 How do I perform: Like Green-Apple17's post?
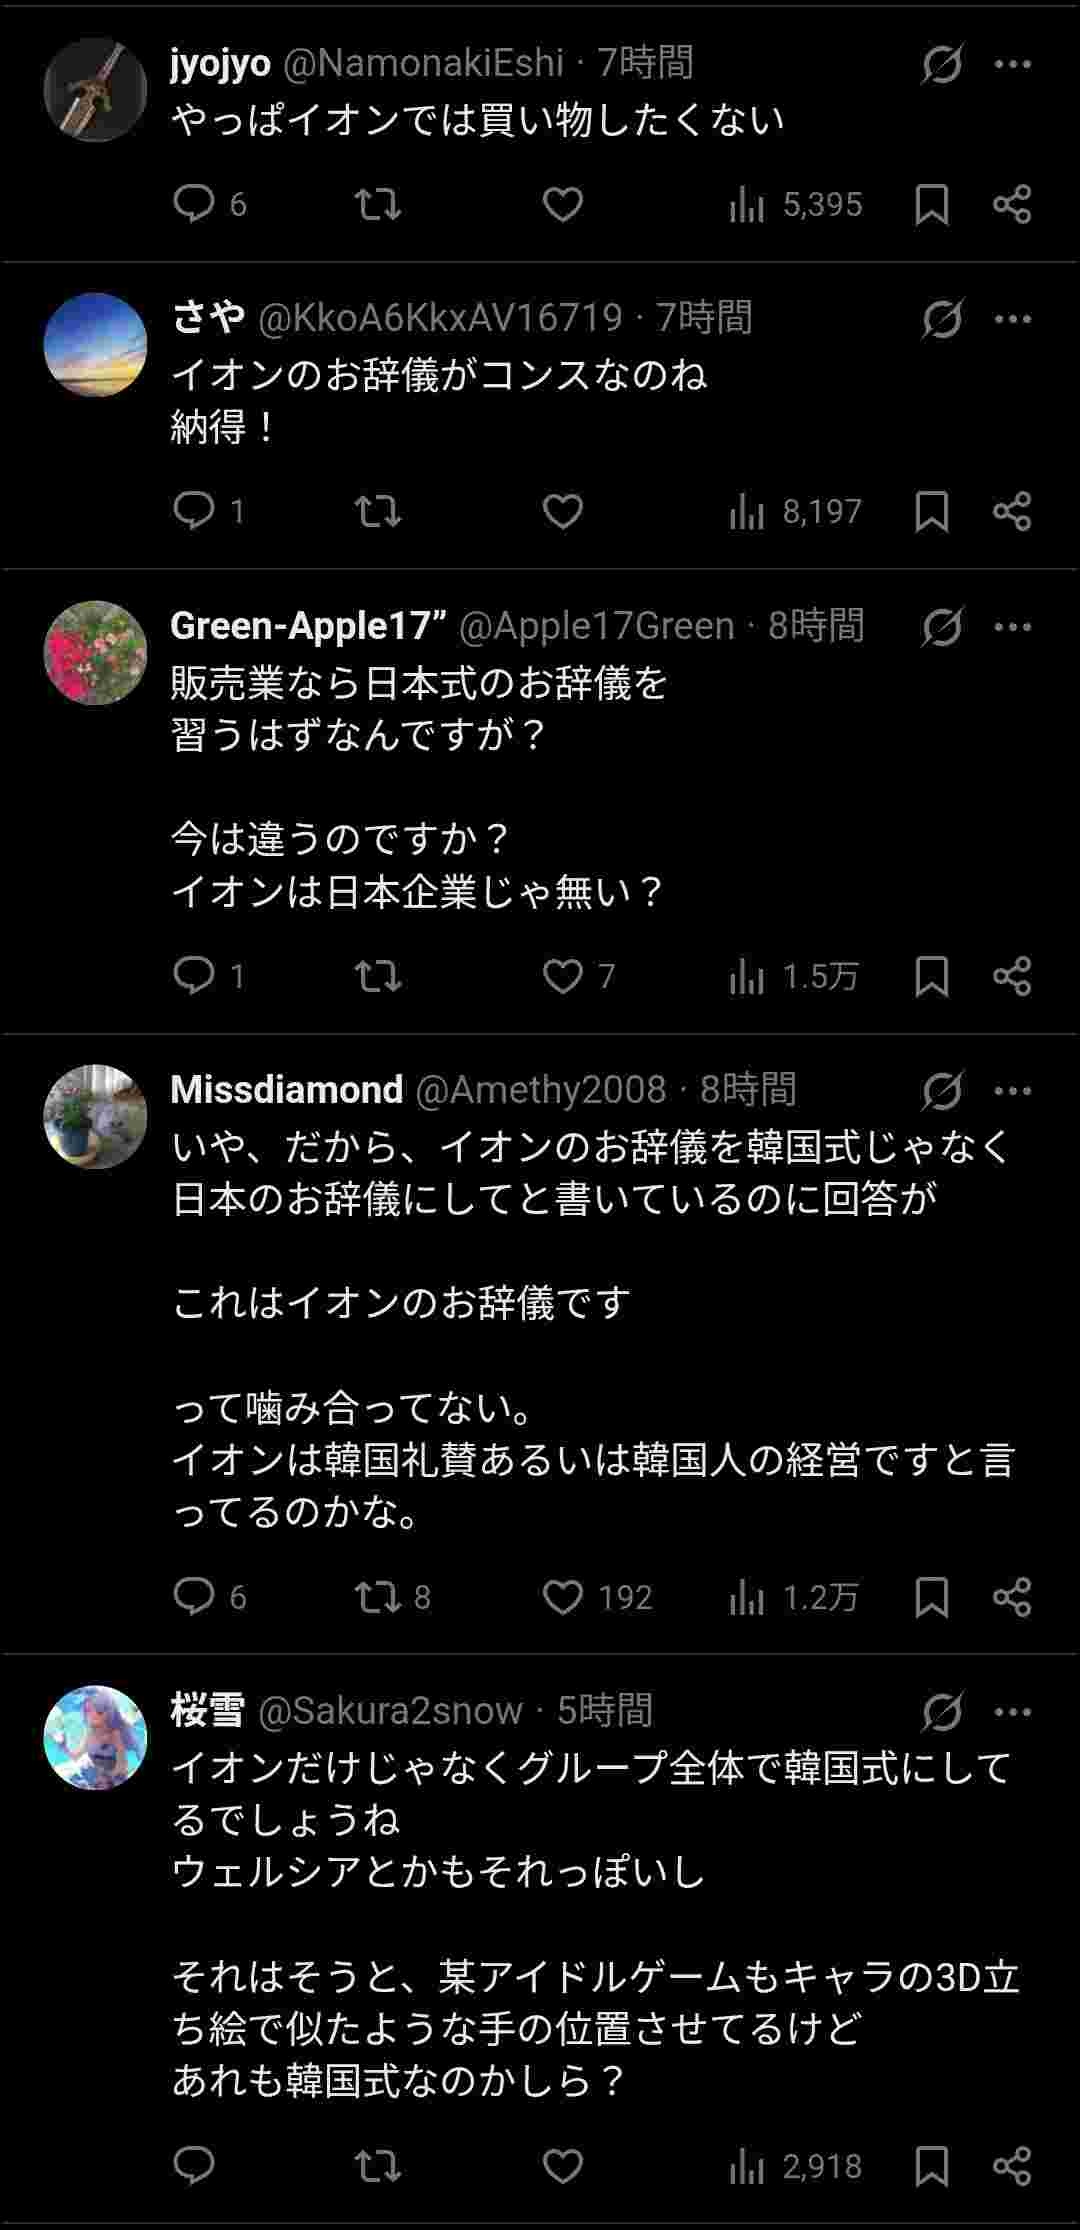[x=563, y=976]
